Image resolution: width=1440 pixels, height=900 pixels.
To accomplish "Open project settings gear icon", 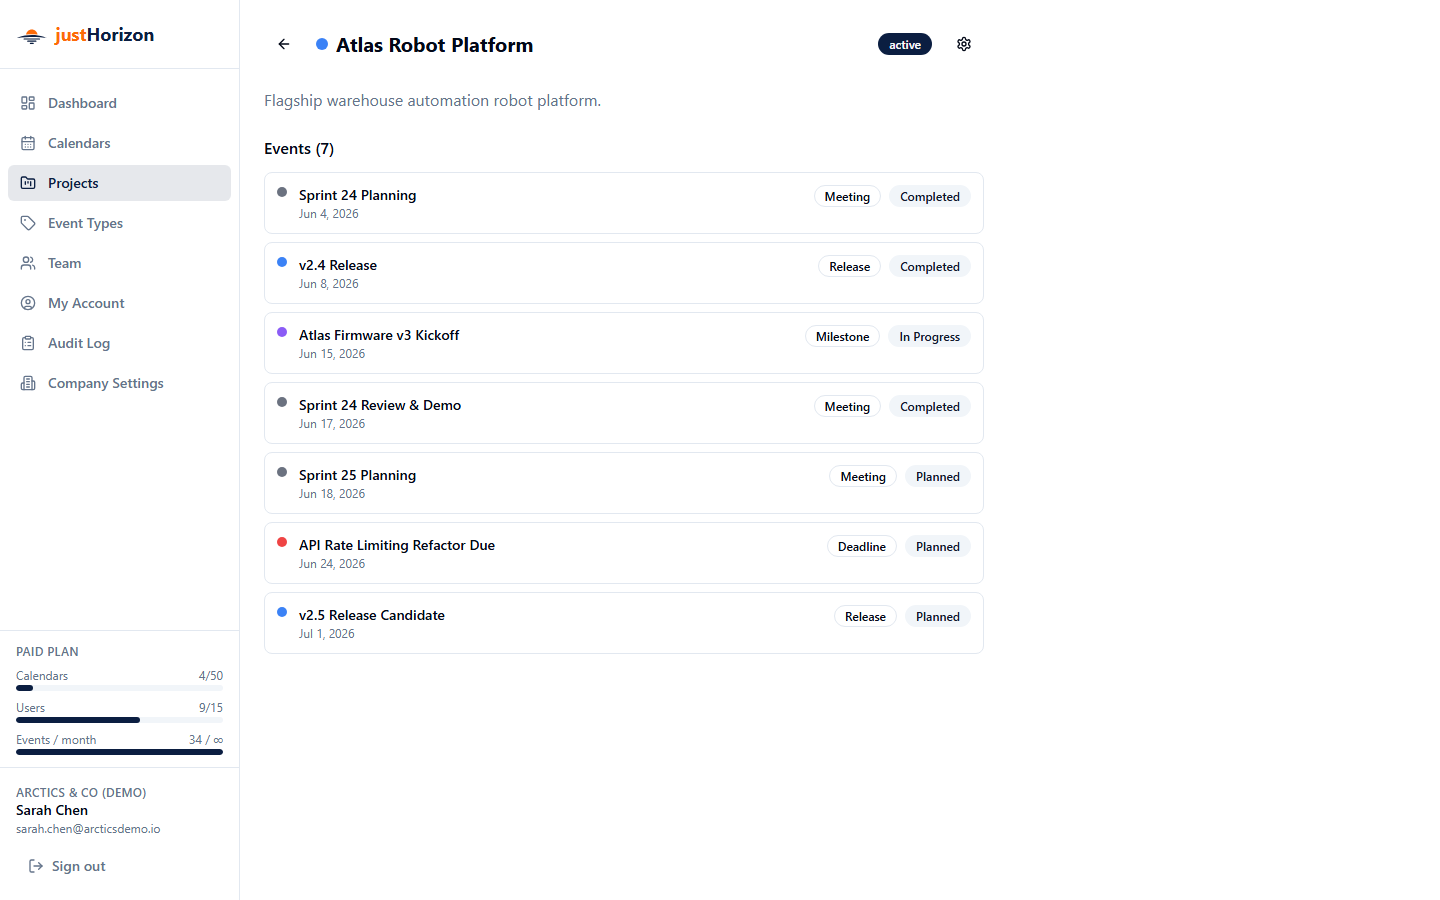I will (x=964, y=44).
